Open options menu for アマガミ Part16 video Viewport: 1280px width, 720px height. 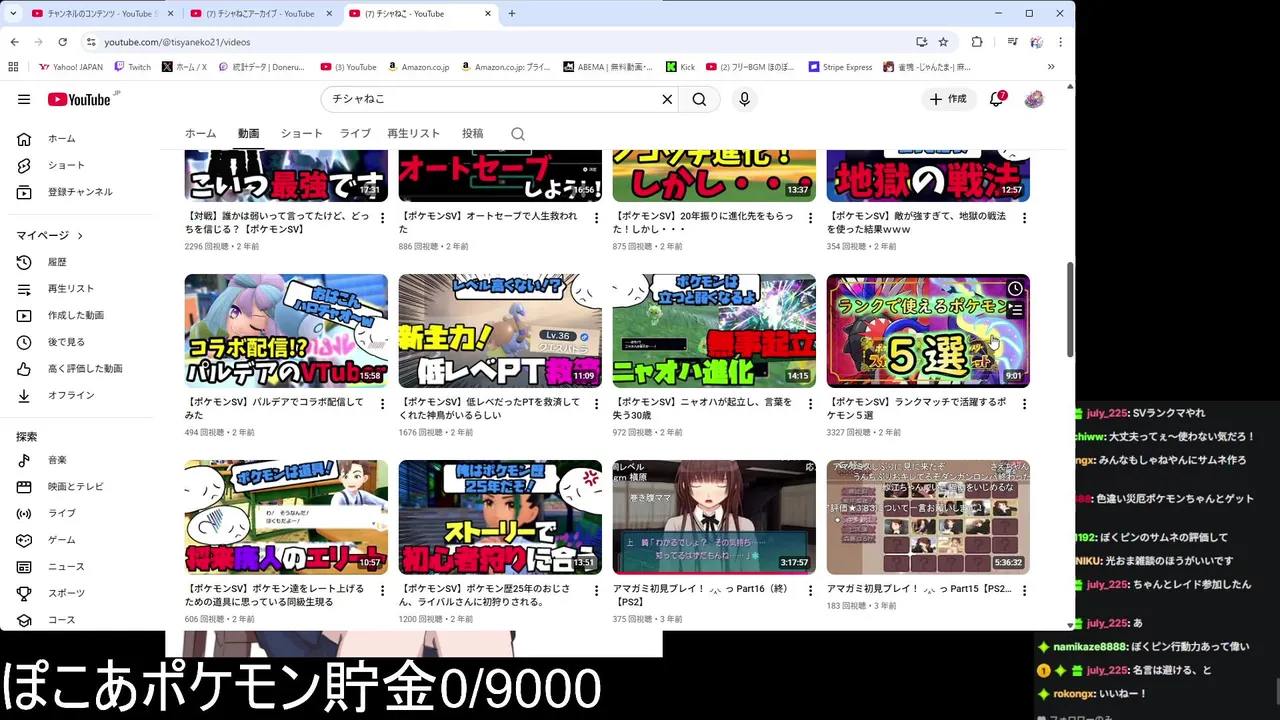click(x=810, y=591)
